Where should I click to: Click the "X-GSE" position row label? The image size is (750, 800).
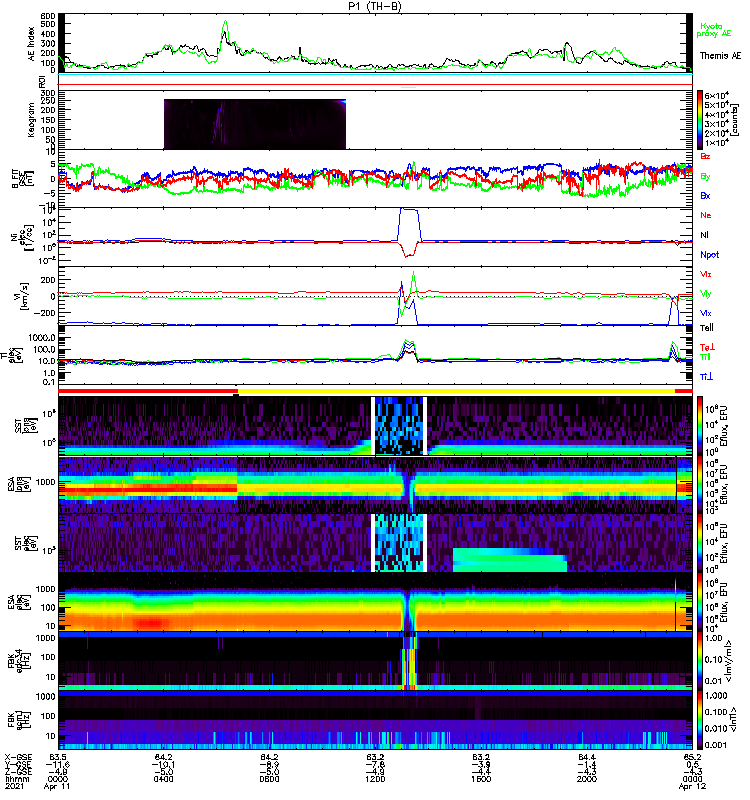point(16,757)
